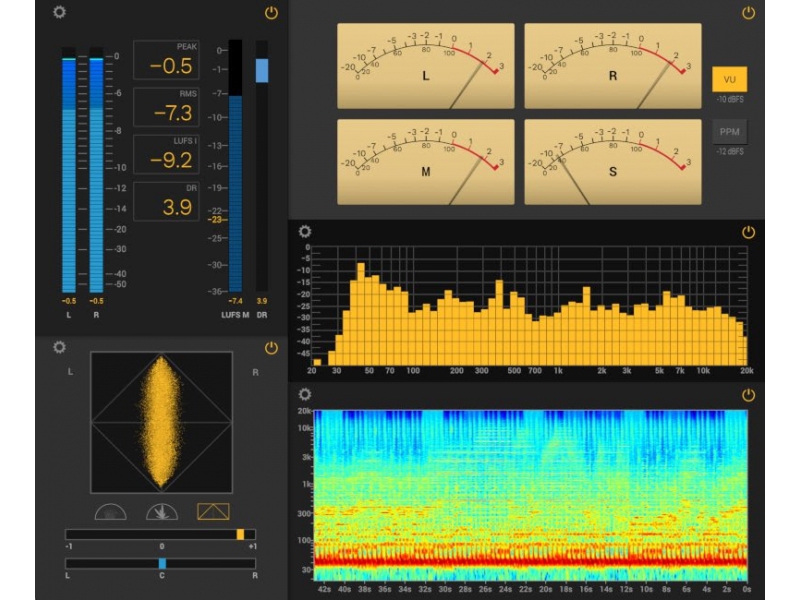Click the spectrogram heatmap display
The height and width of the screenshot is (600, 800).
pyautogui.click(x=531, y=495)
